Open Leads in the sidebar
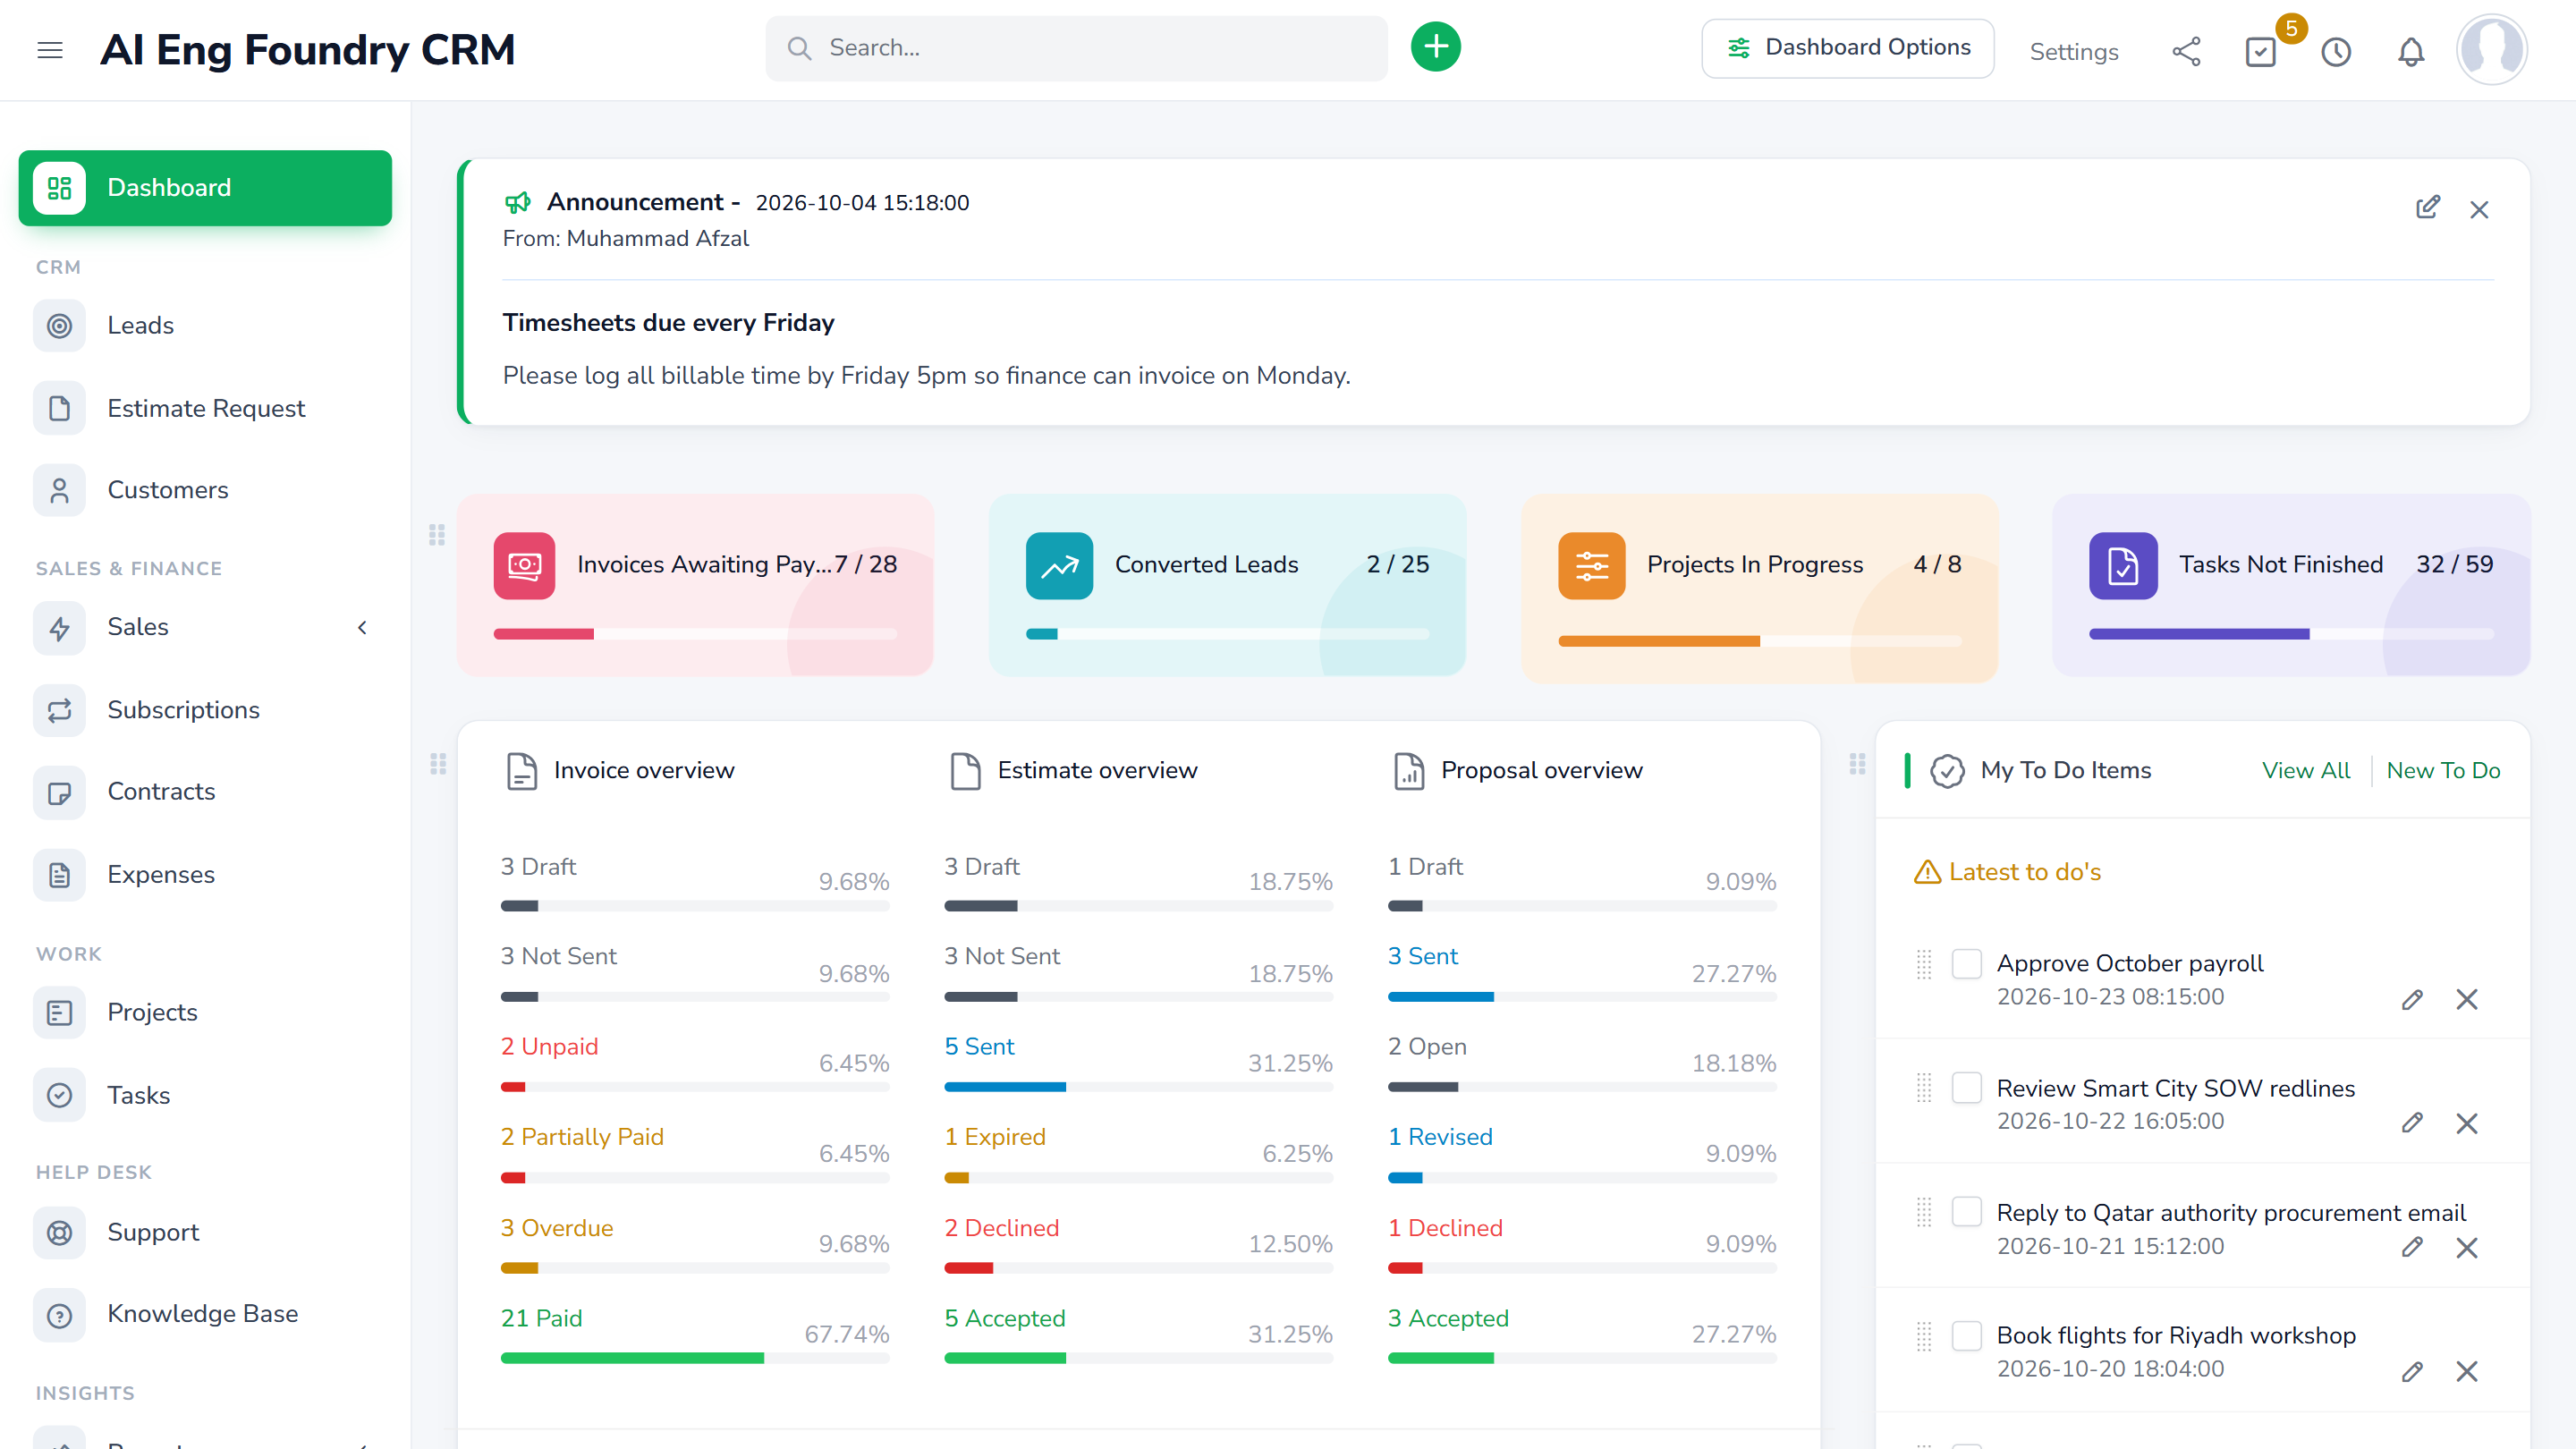The image size is (2576, 1449). point(205,326)
